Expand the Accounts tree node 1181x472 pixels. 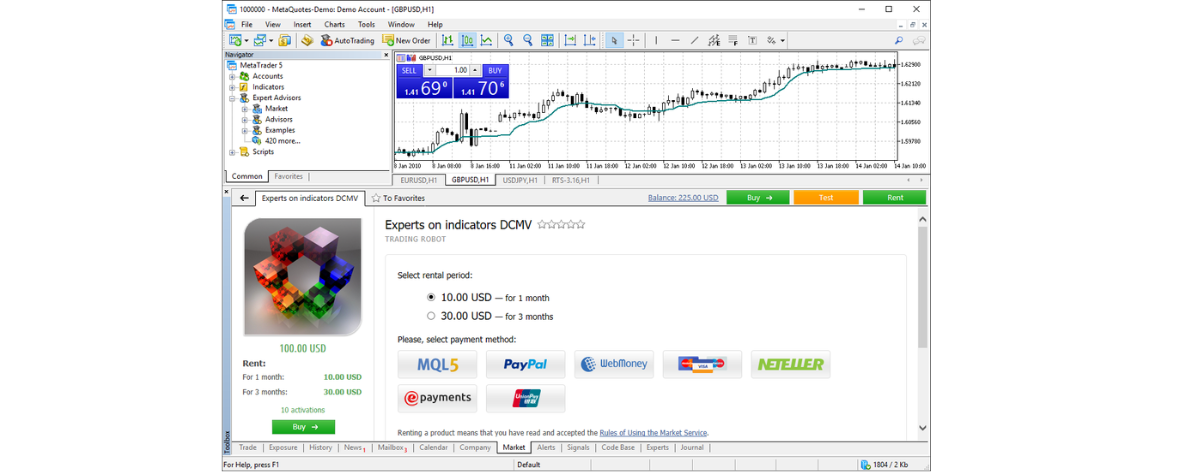coord(232,76)
